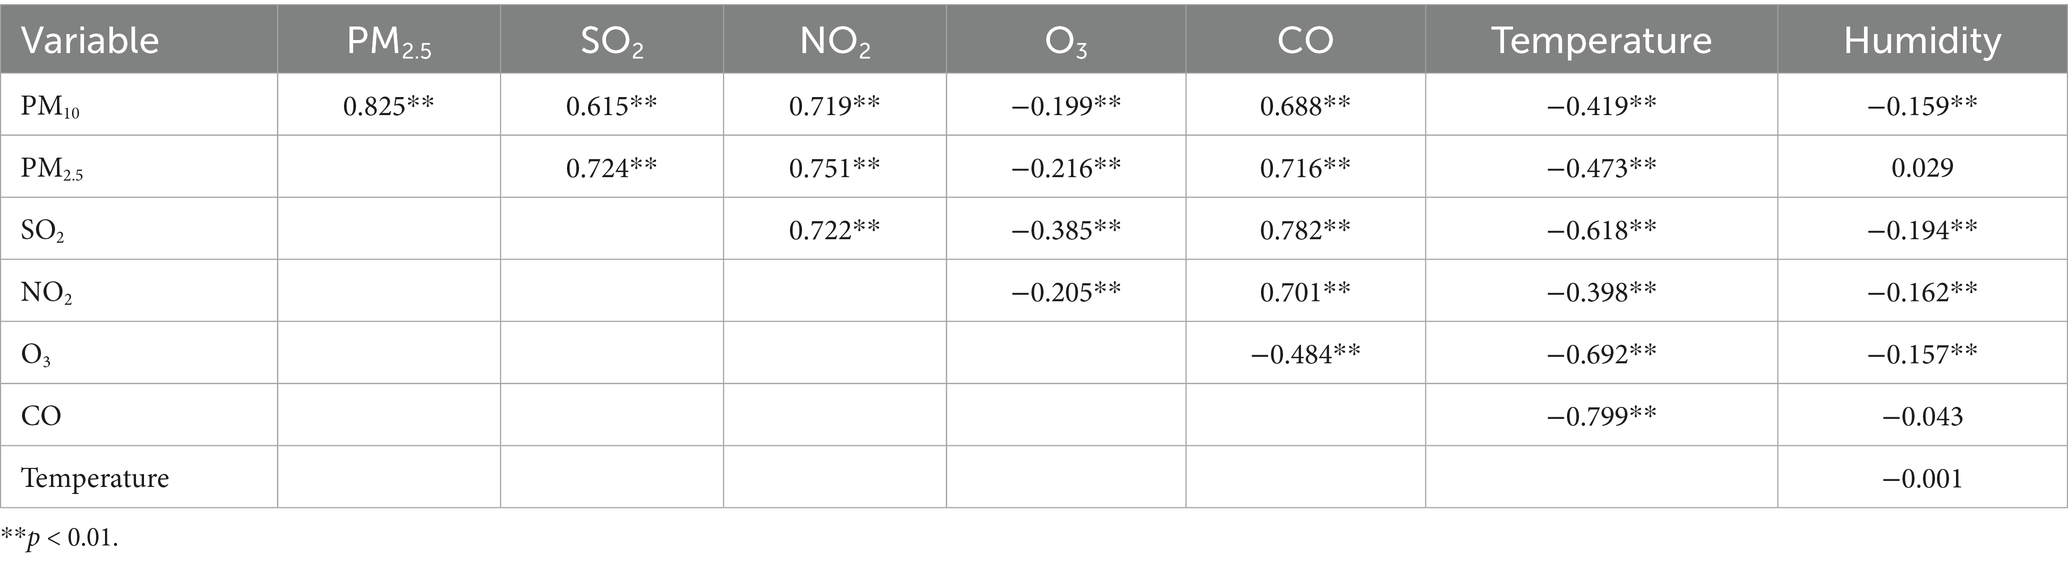Click the Temperature row label
The image size is (2068, 562).
coord(95,478)
